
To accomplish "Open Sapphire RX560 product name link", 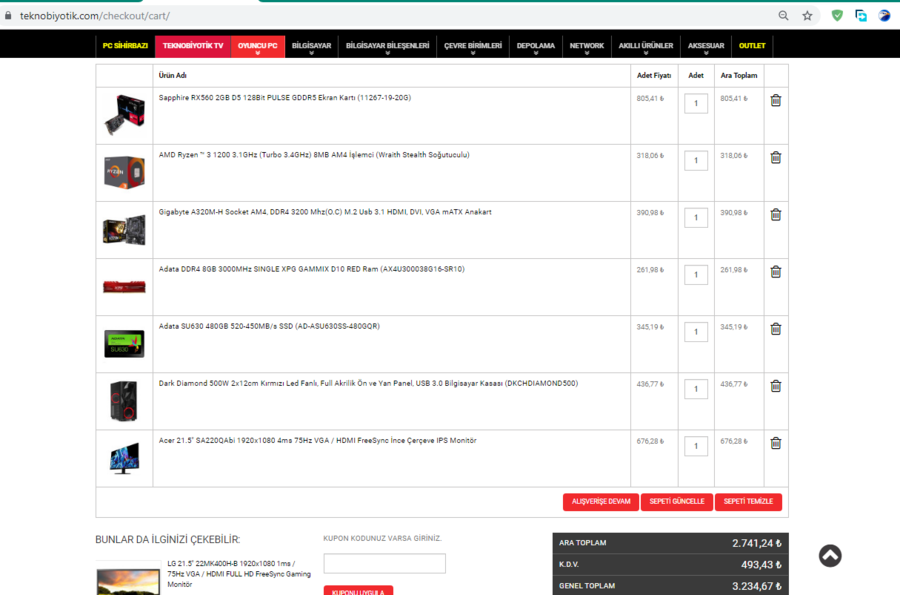I will [x=285, y=98].
